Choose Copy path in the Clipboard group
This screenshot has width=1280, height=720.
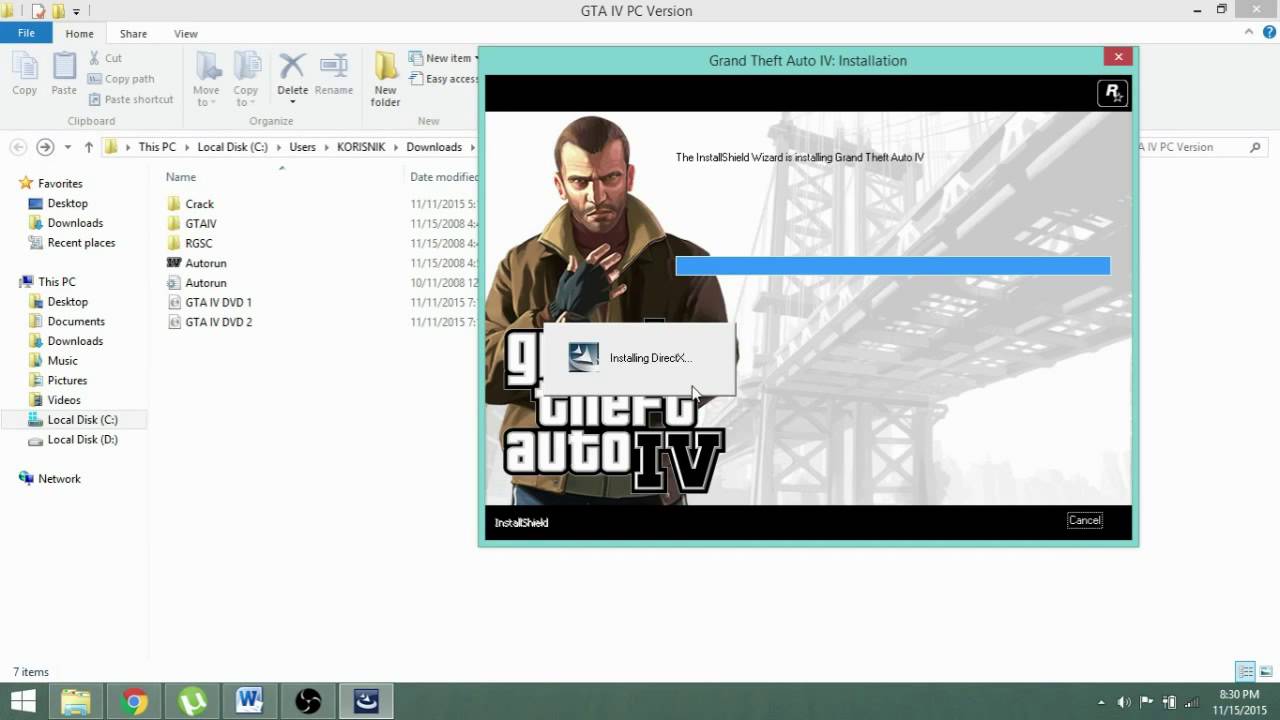(121, 79)
